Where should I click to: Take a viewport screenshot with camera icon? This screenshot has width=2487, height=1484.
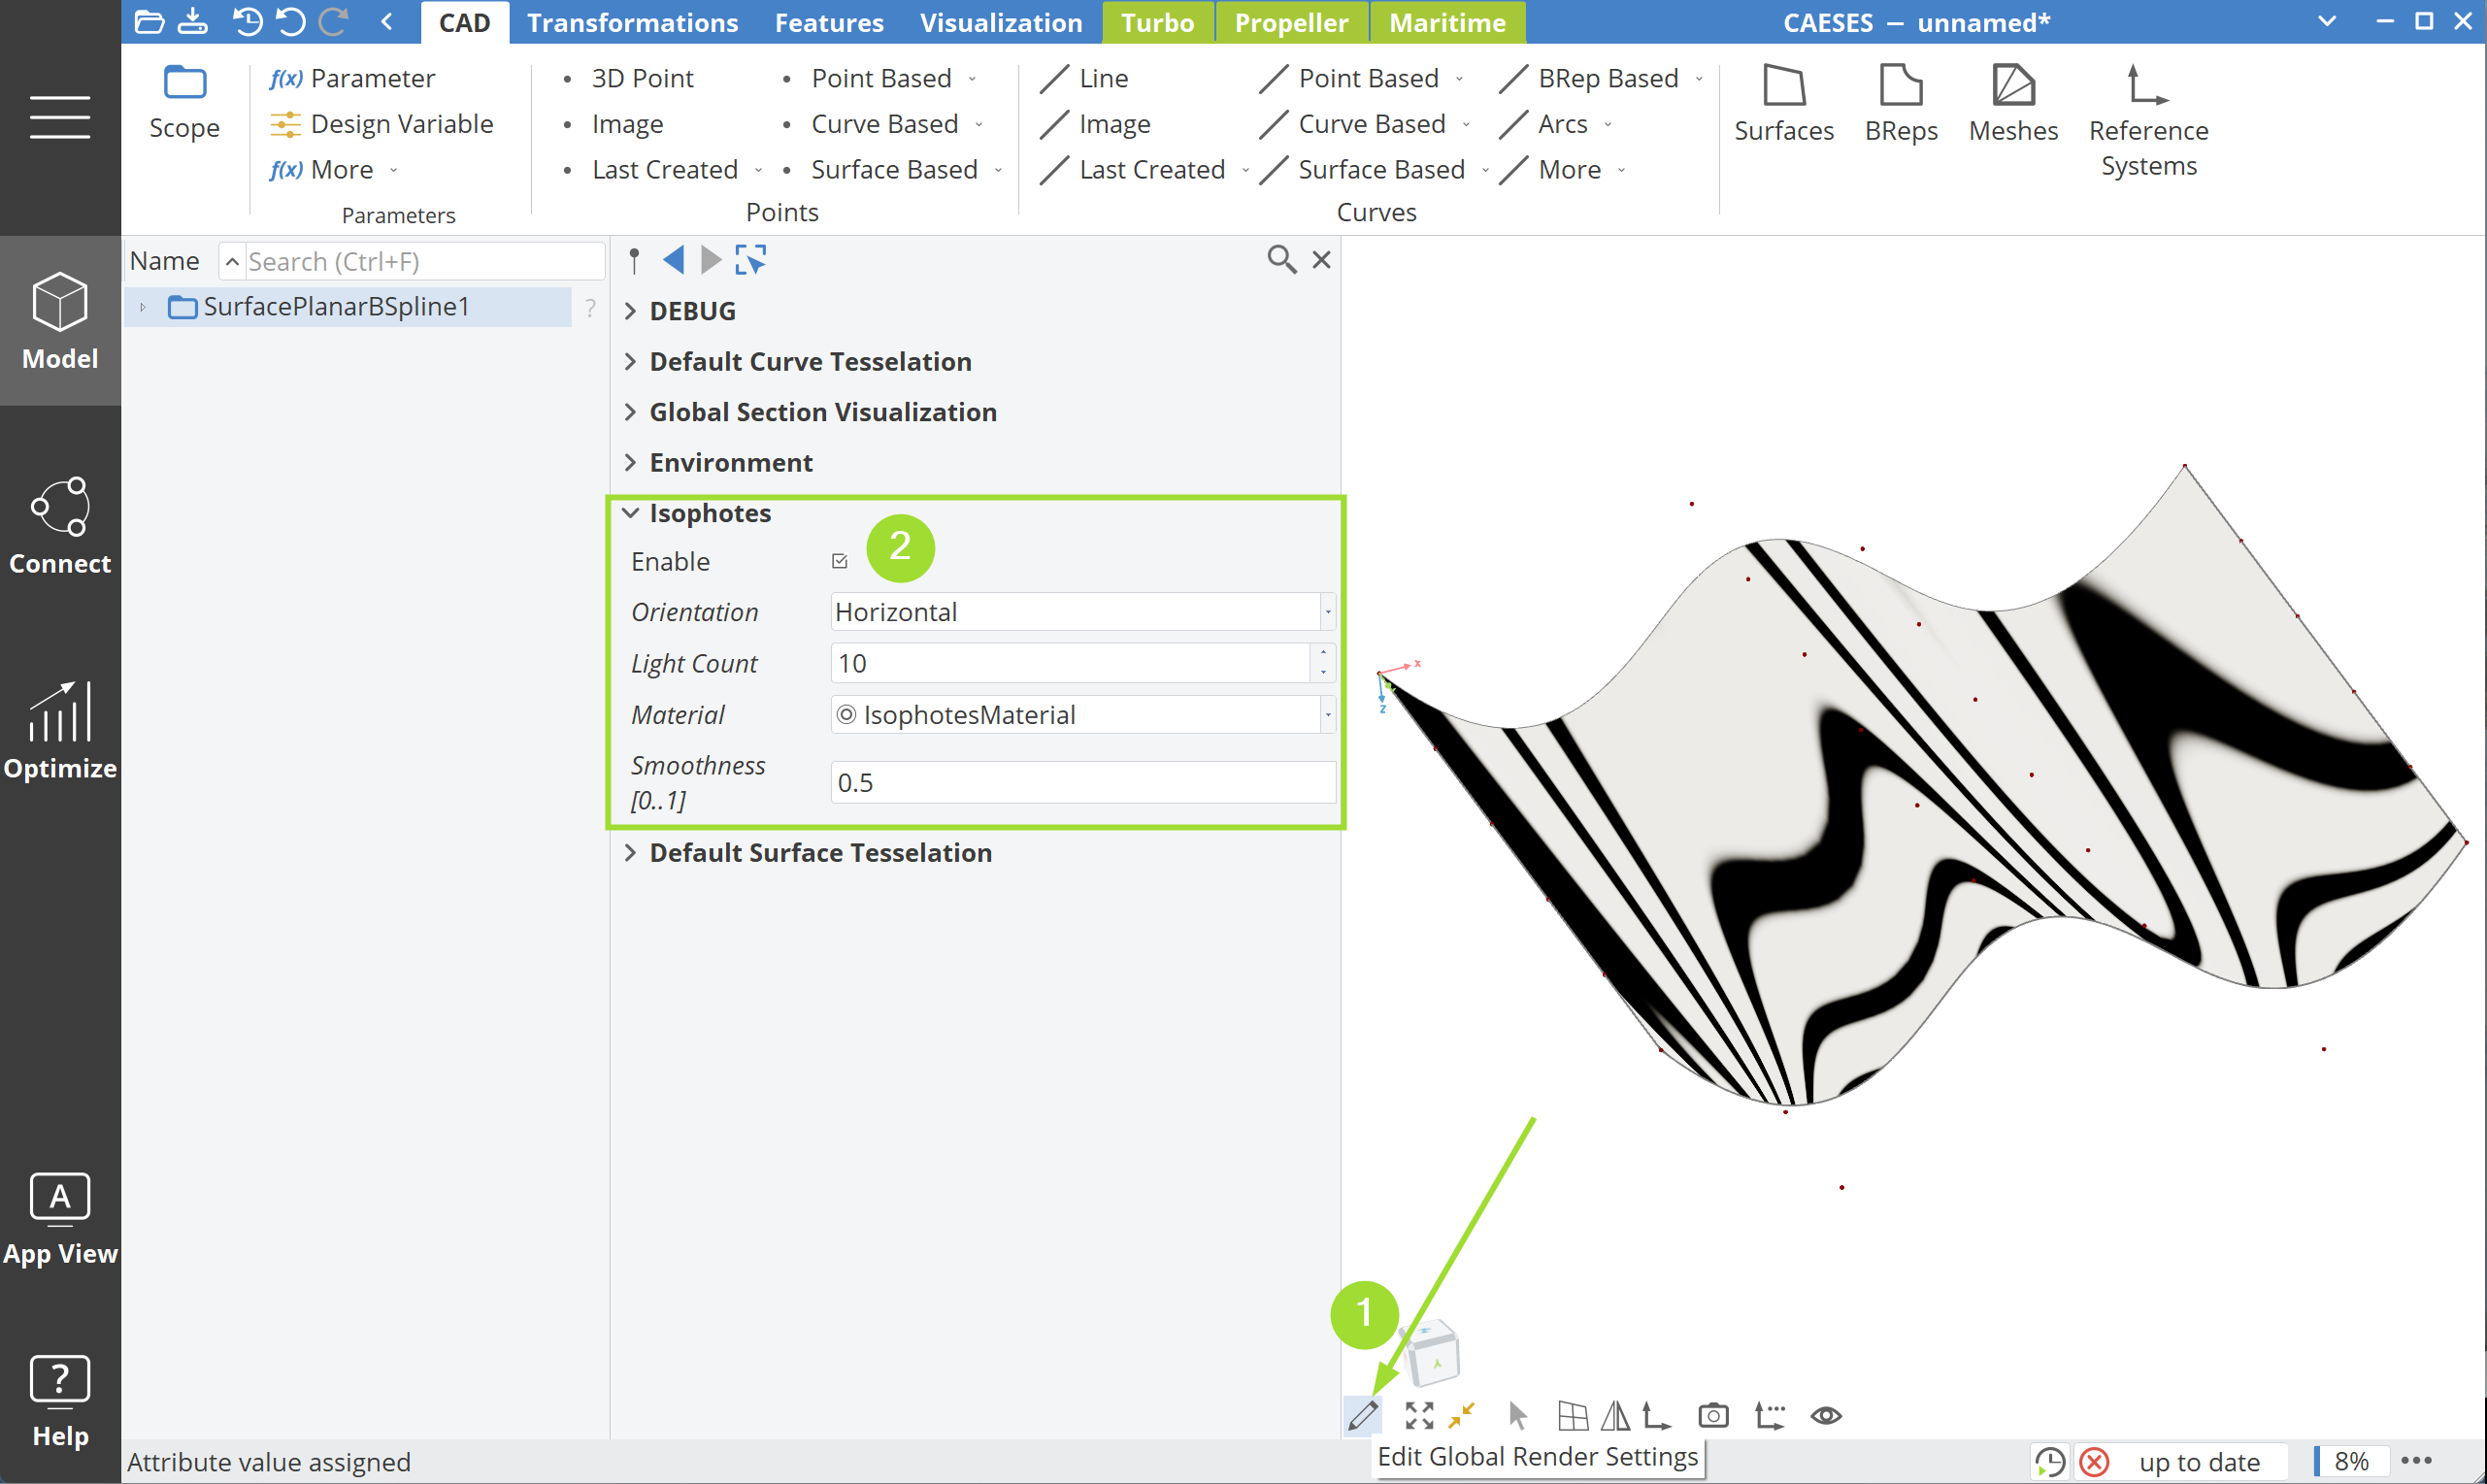(x=1713, y=1415)
